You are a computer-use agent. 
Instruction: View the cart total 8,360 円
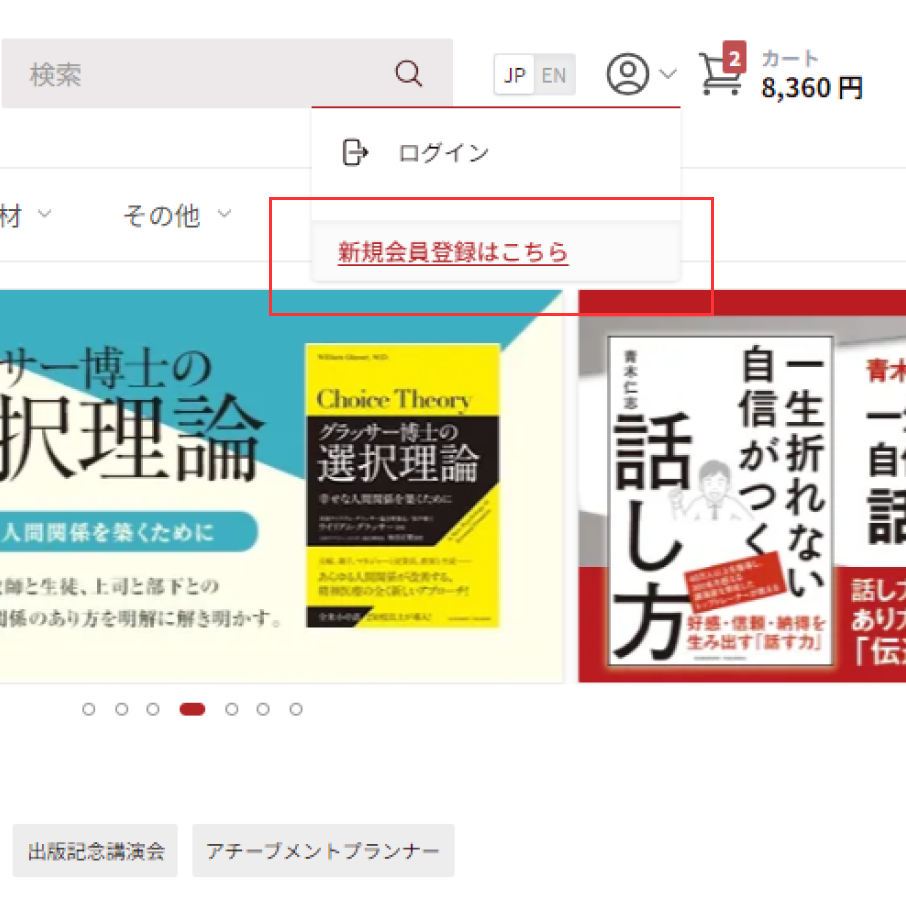click(x=812, y=88)
